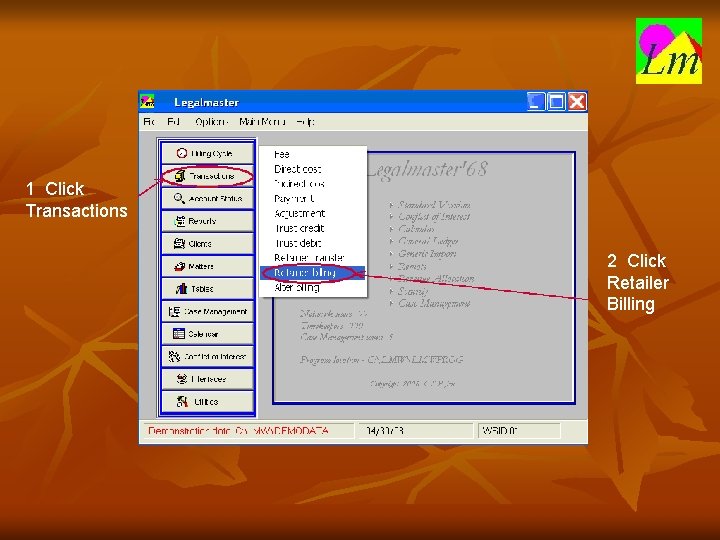Click the Legalmaster'68 heading text
Screen dimensions: 720x540
427,170
